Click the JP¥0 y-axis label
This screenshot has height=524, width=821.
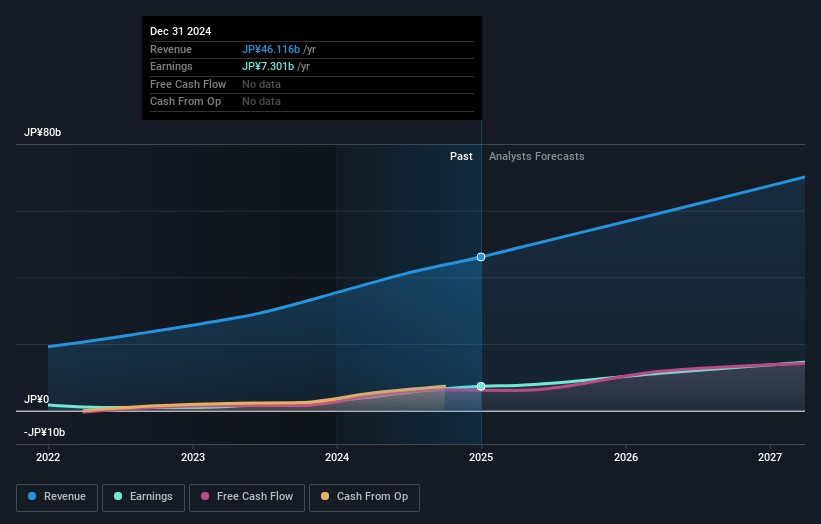[36, 399]
